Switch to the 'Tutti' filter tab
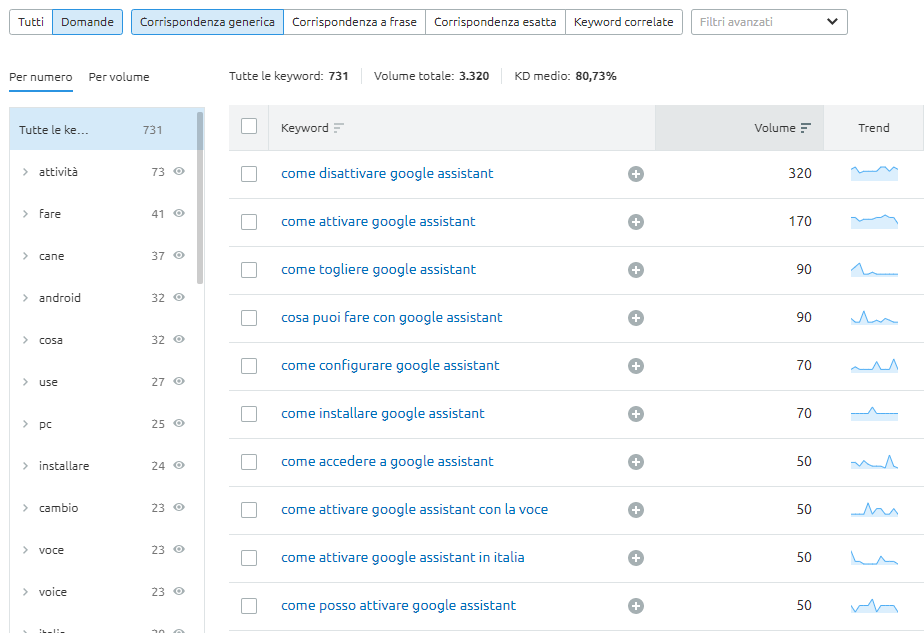Viewport: 924px width, 633px height. click(x=31, y=22)
